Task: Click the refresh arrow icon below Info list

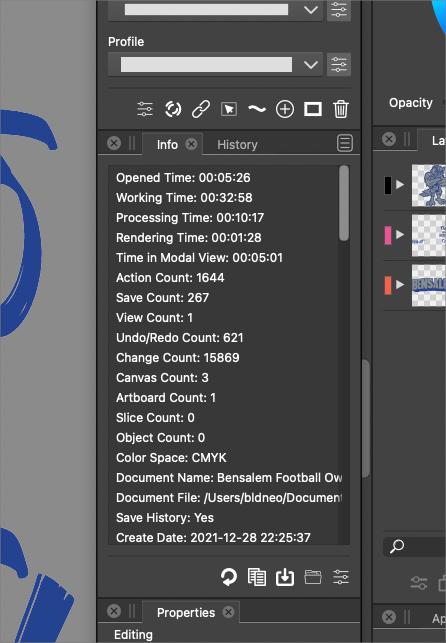Action: click(x=229, y=577)
